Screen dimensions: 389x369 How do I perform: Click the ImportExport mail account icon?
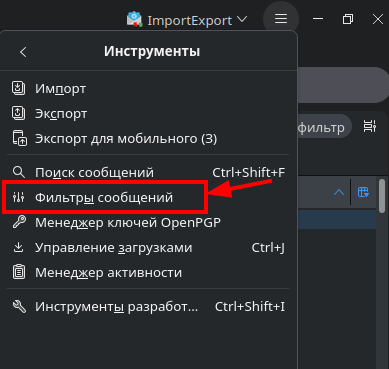click(x=134, y=20)
